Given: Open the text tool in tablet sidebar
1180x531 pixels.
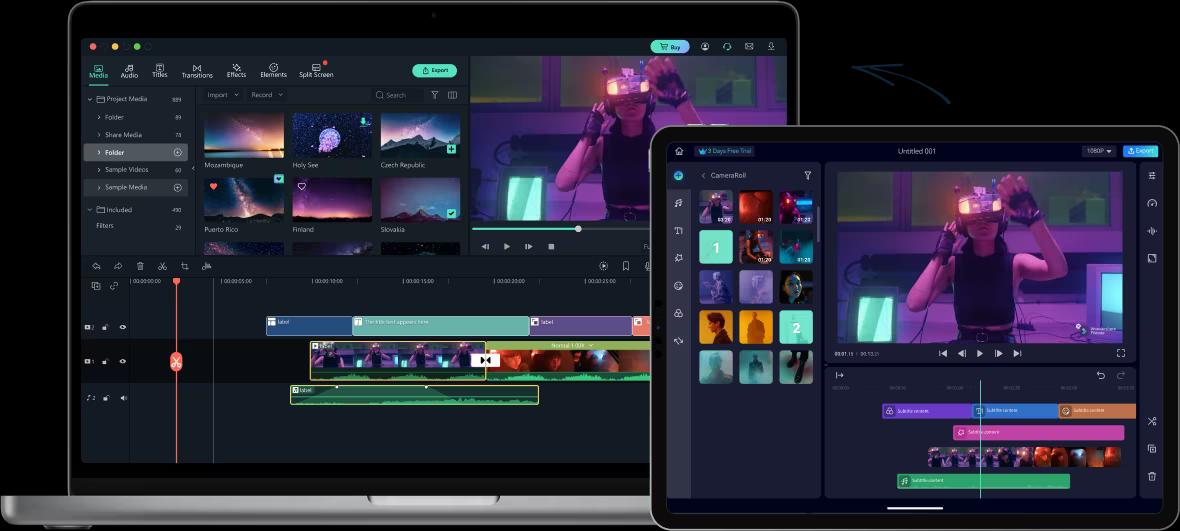Looking at the screenshot, I should [678, 231].
